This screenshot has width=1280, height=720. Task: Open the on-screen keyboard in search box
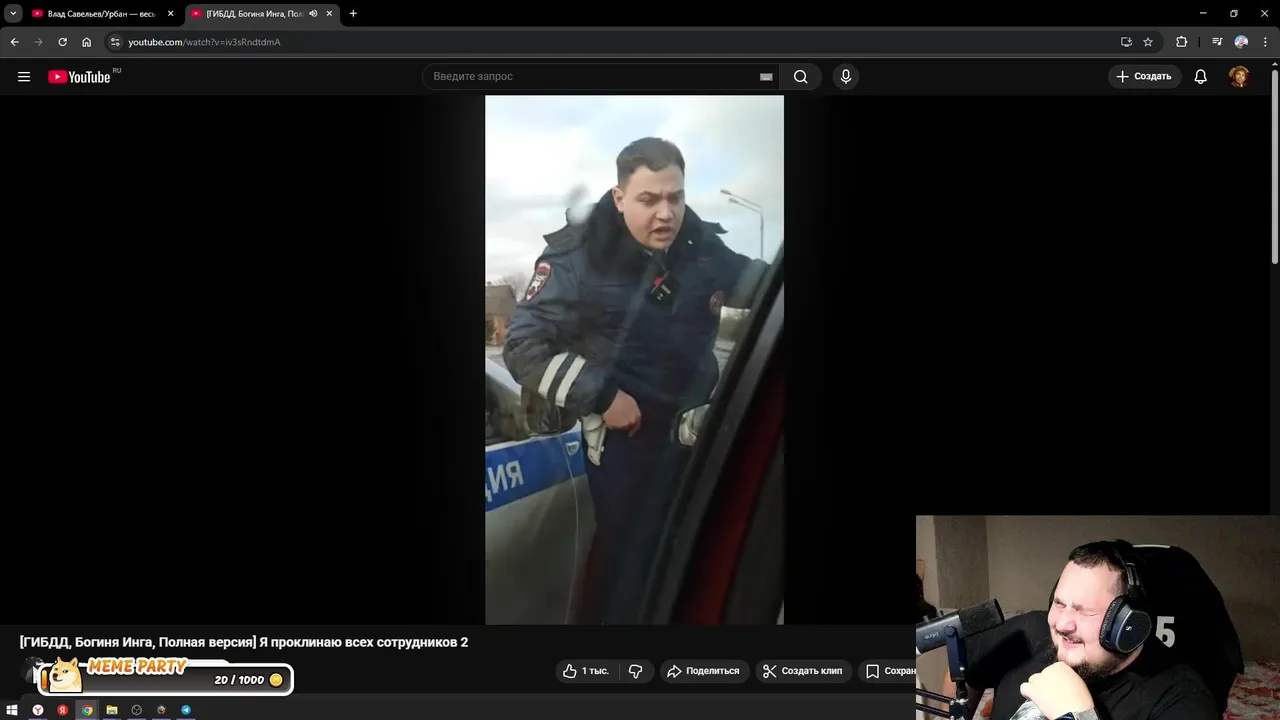coord(766,77)
